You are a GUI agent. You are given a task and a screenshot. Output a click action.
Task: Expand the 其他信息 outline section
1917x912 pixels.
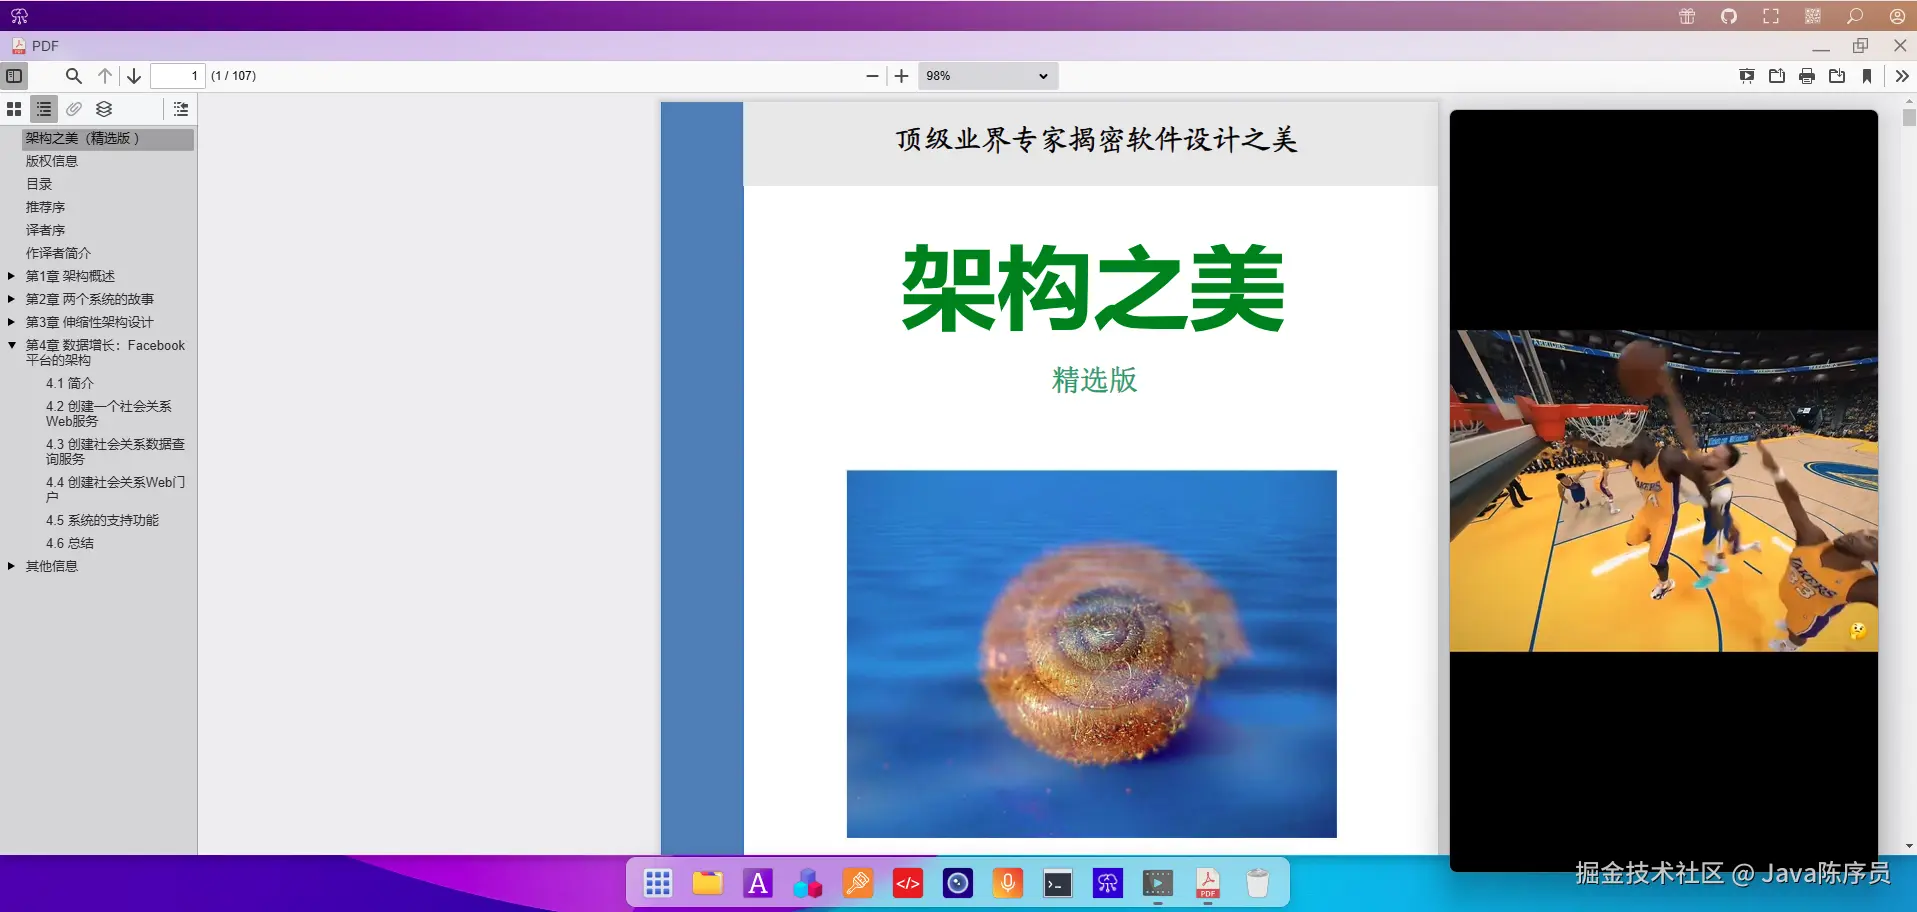pos(11,566)
